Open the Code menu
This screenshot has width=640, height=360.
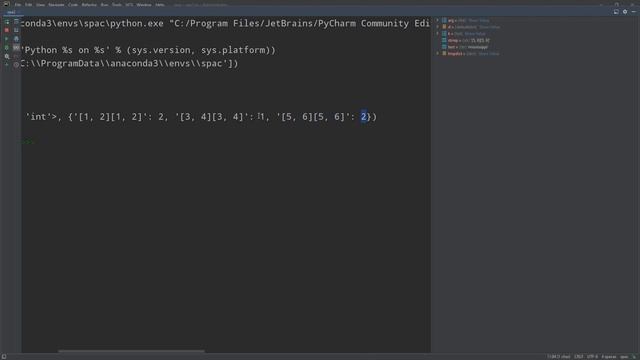coord(73,5)
